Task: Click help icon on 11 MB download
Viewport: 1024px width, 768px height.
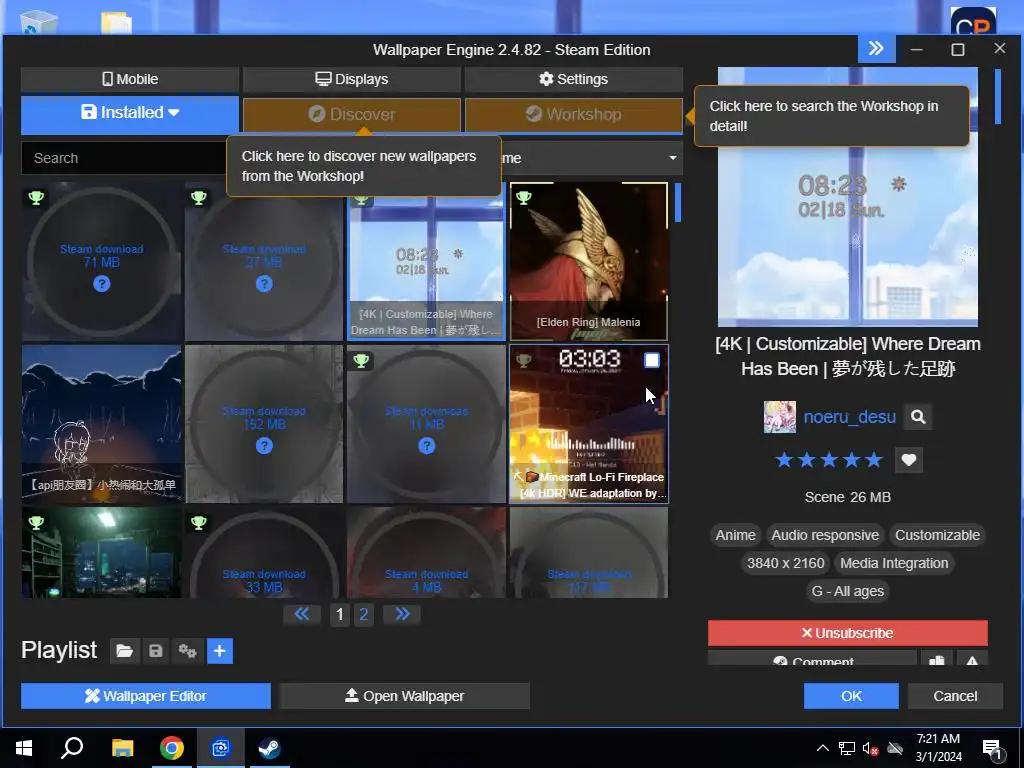Action: (426, 446)
